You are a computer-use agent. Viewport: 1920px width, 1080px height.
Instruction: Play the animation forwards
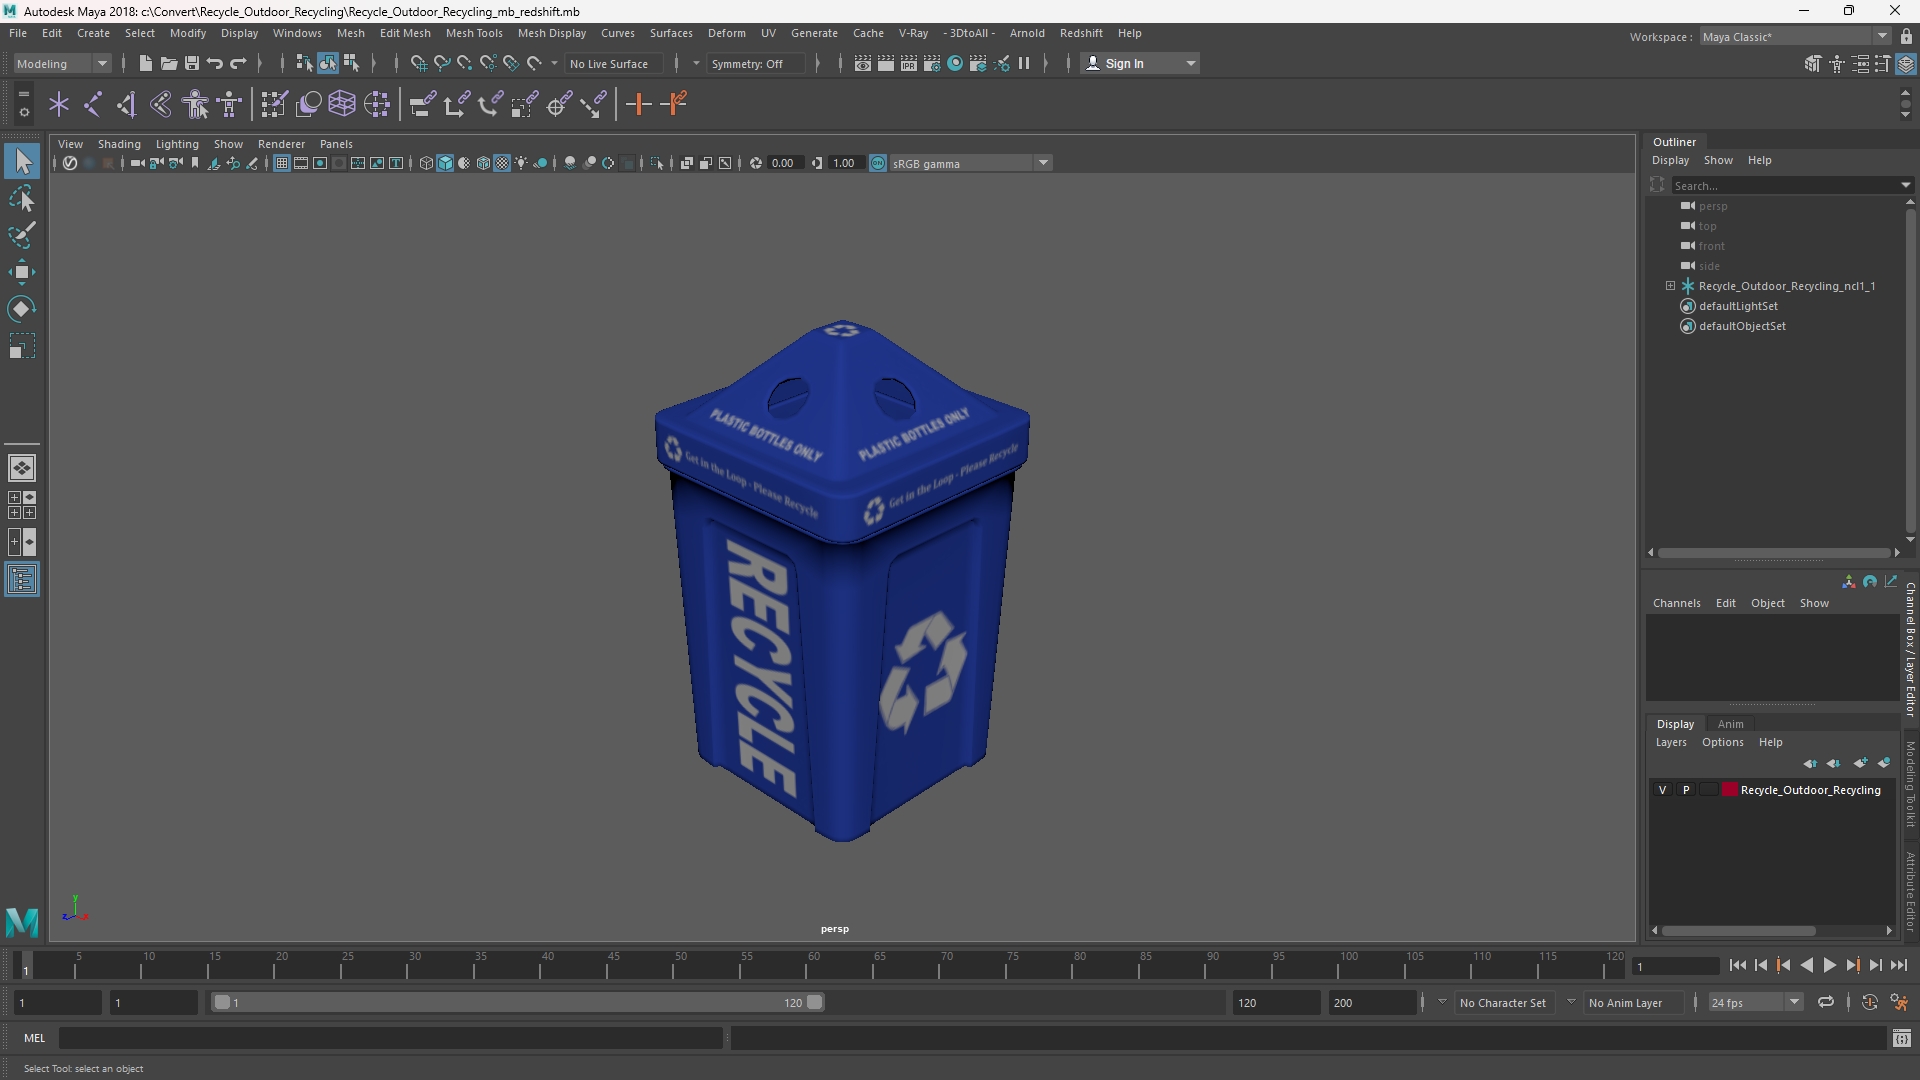1829,966
